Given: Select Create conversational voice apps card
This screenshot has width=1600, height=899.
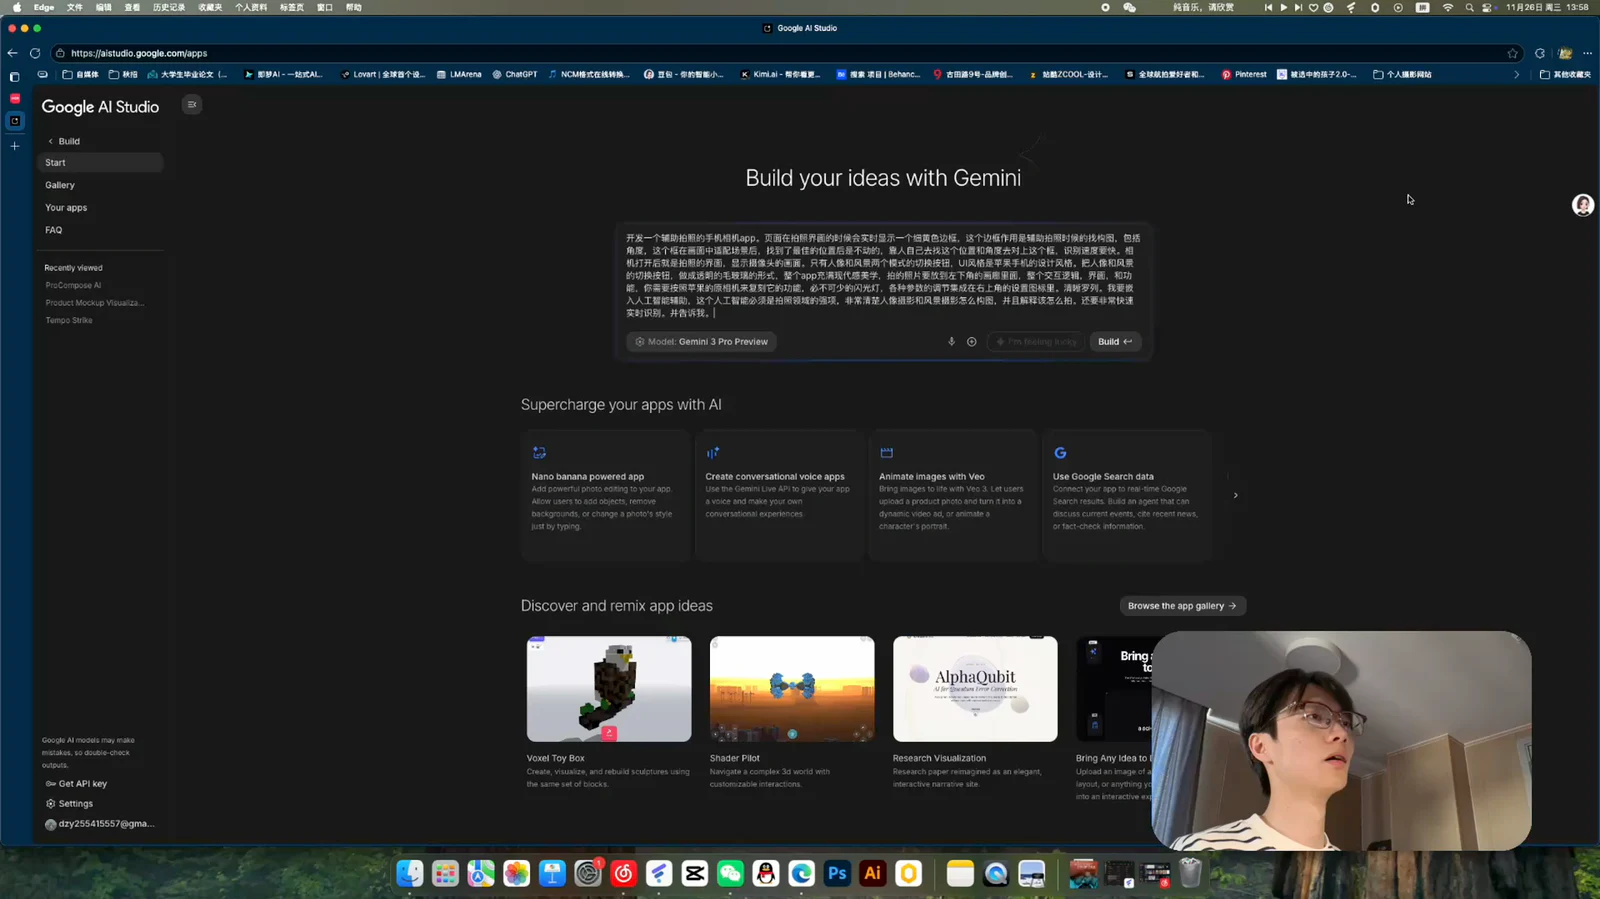Looking at the screenshot, I should [779, 495].
